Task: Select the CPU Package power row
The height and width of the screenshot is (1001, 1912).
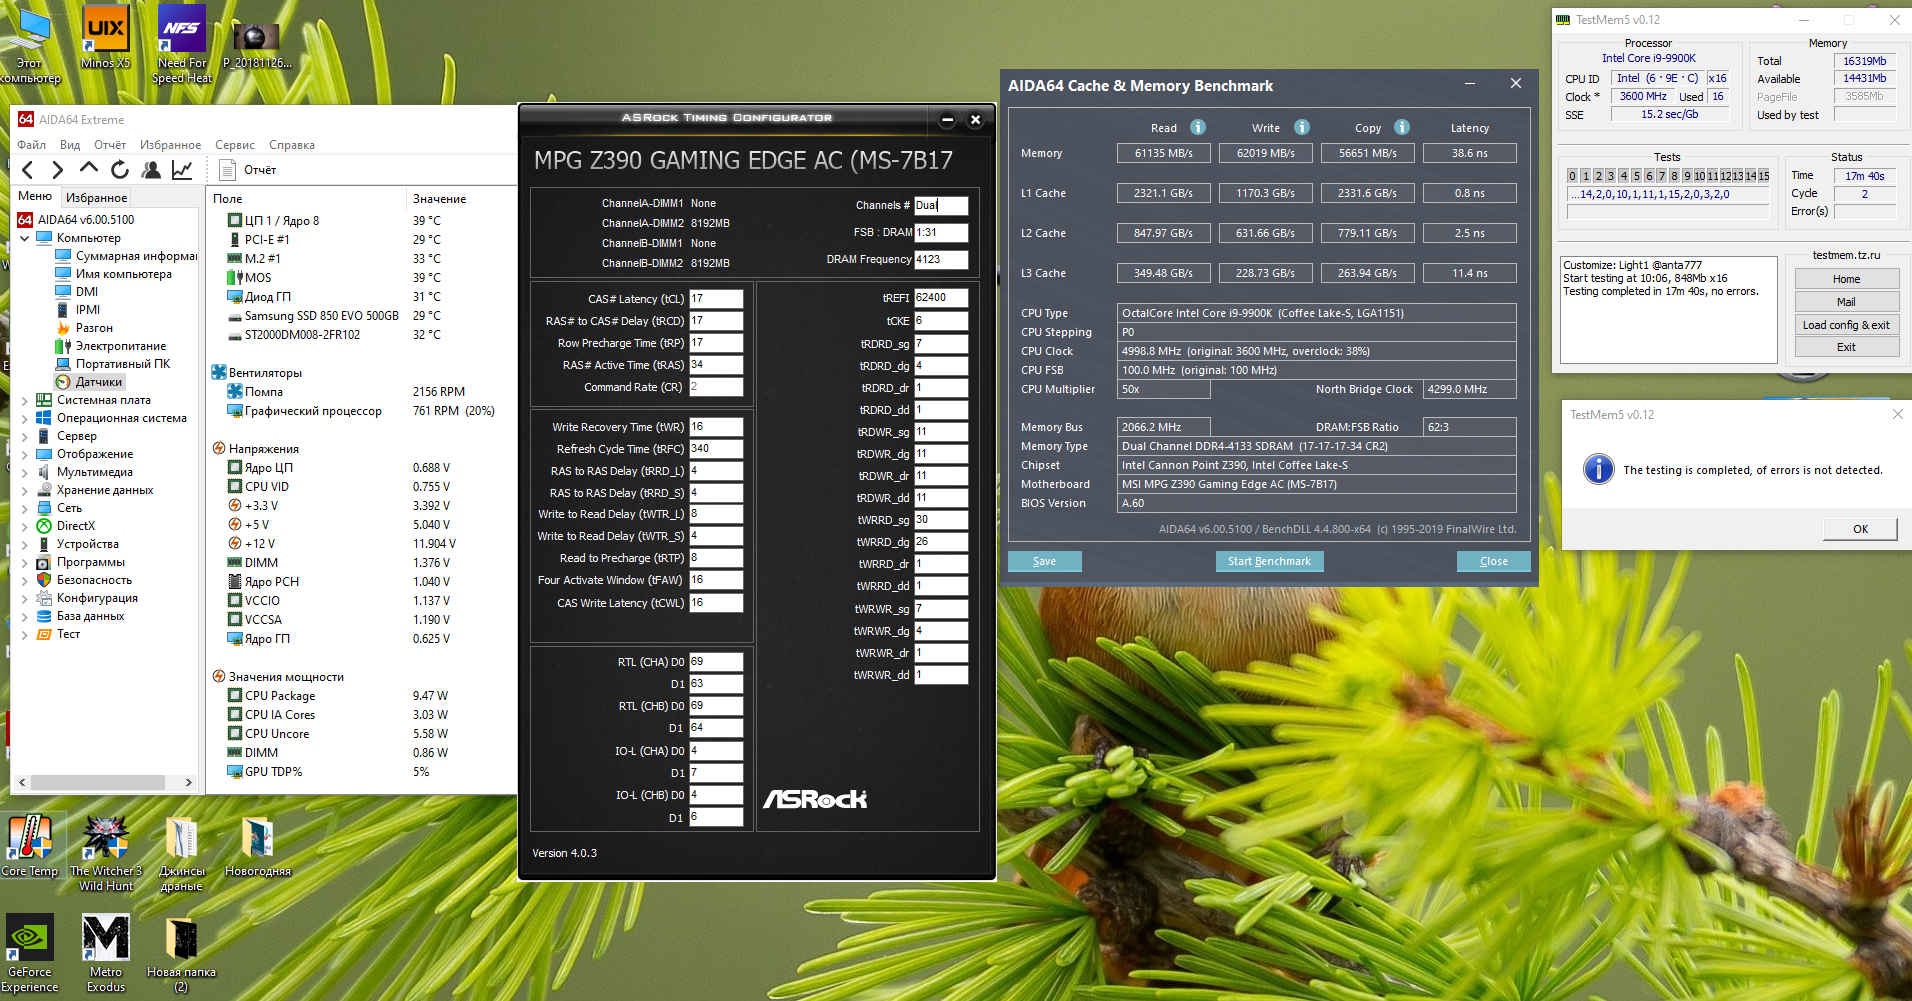Action: tap(362, 696)
